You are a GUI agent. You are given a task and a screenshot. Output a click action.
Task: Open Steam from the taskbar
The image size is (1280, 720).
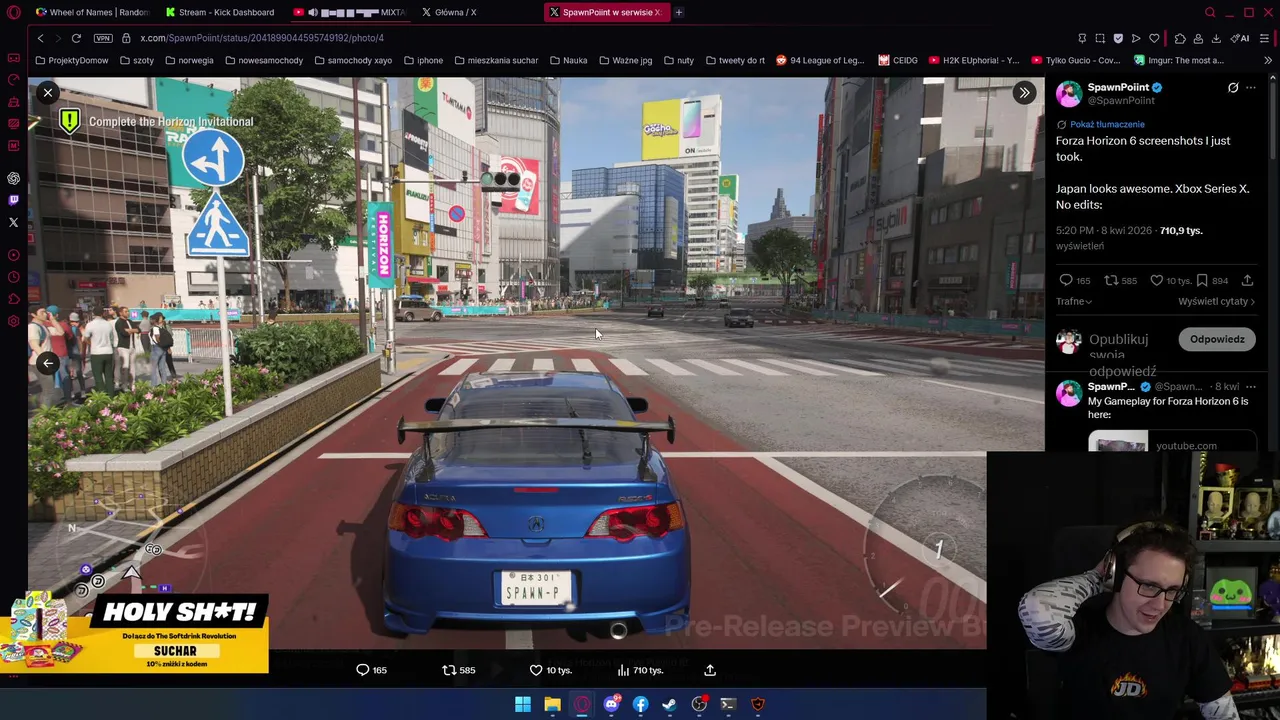pos(669,704)
